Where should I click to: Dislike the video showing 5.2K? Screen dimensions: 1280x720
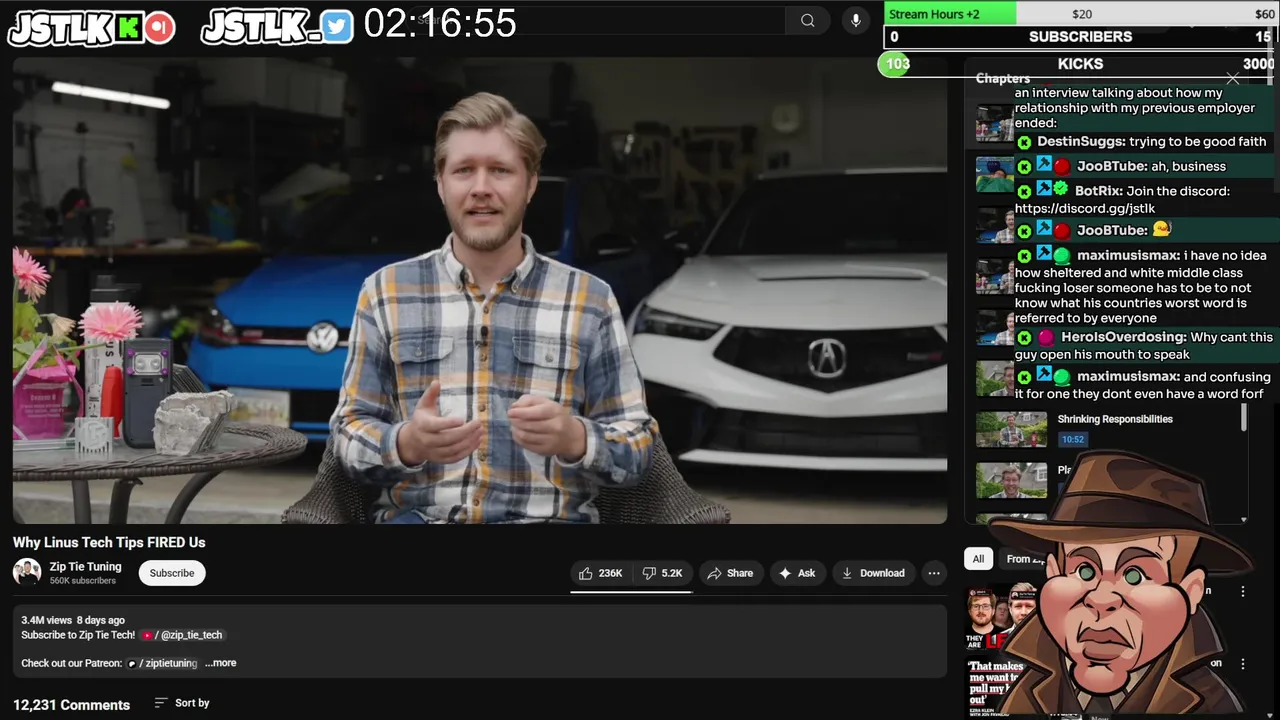[x=662, y=573]
